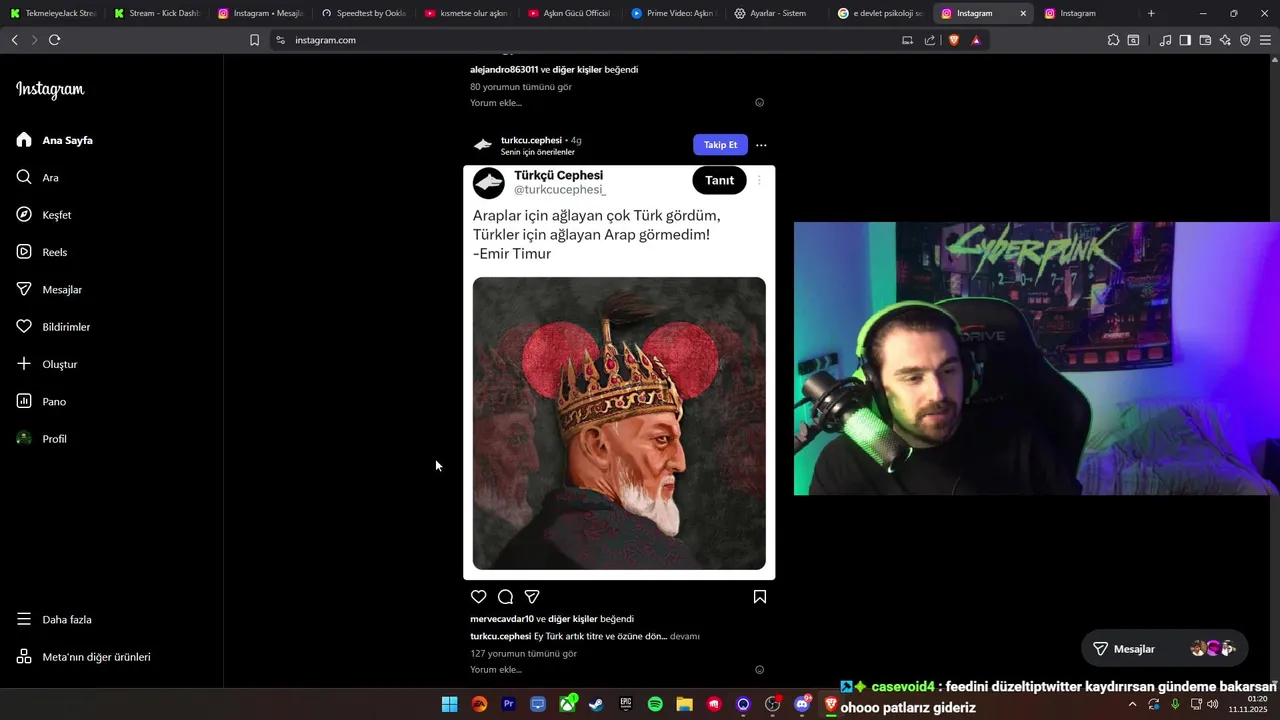Open Windows Start menu
This screenshot has height=720, width=1280.
coord(450,704)
